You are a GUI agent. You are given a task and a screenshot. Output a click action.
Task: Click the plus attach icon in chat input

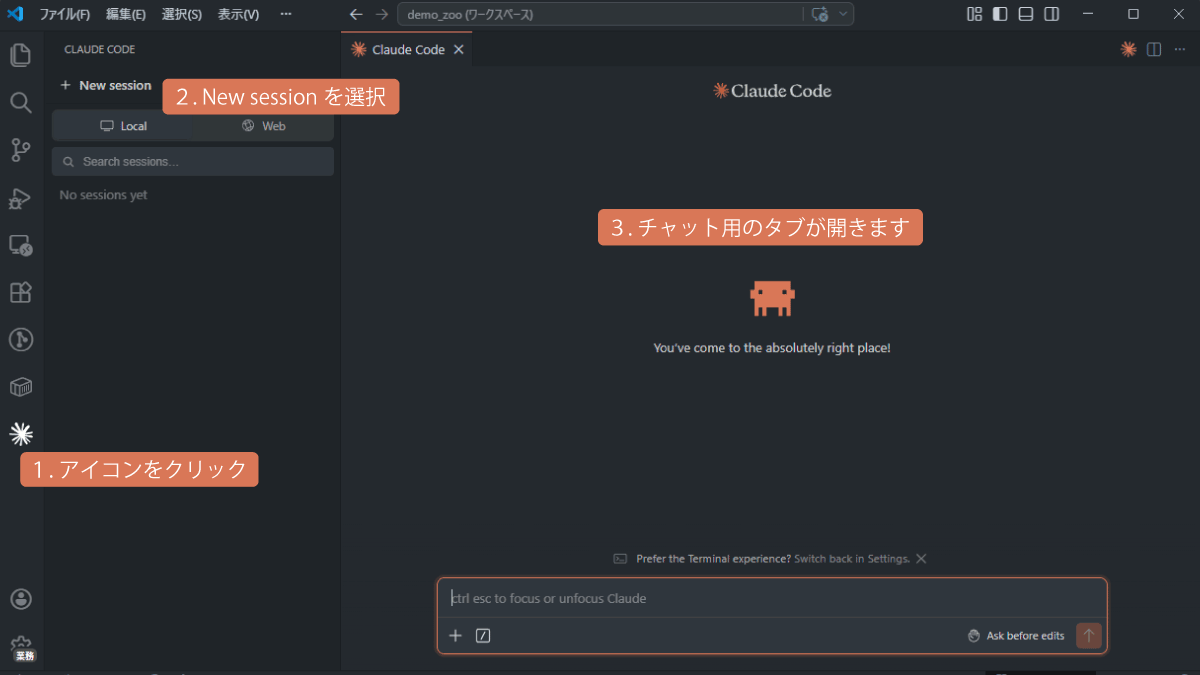(455, 636)
